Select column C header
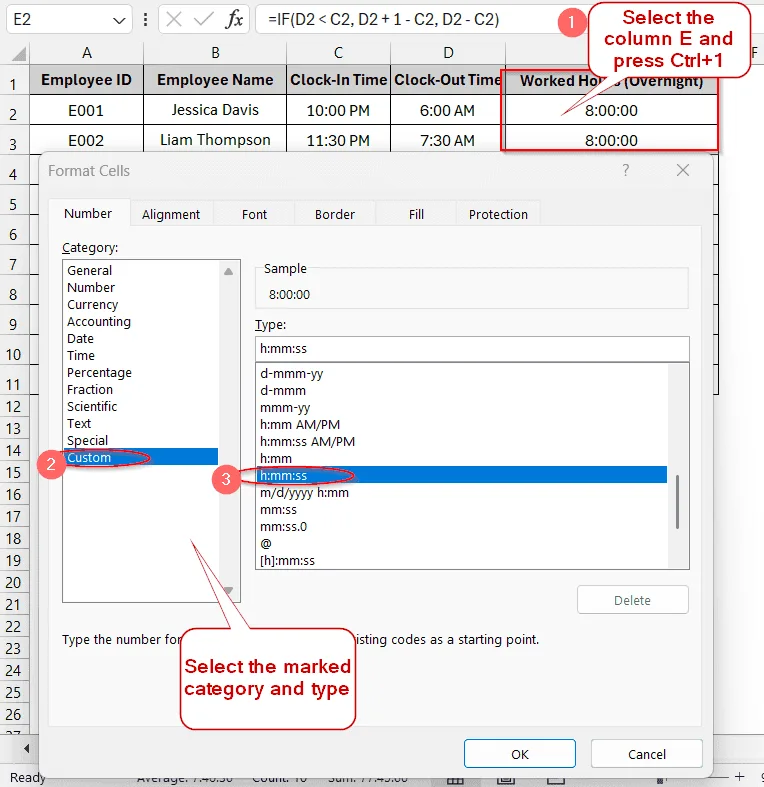Screen dimensions: 764x787 (x=338, y=53)
